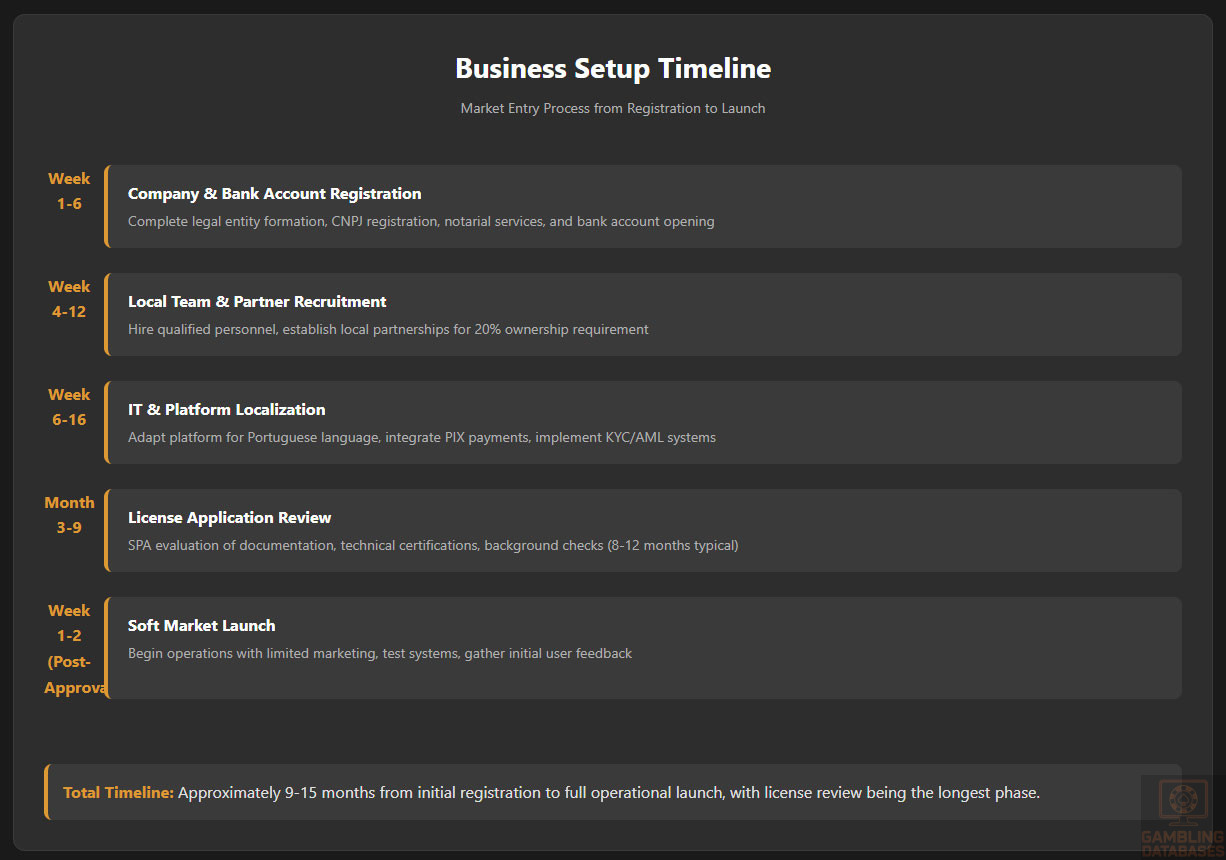
Task: Open Company & Bank Account Registration heading
Action: point(274,194)
